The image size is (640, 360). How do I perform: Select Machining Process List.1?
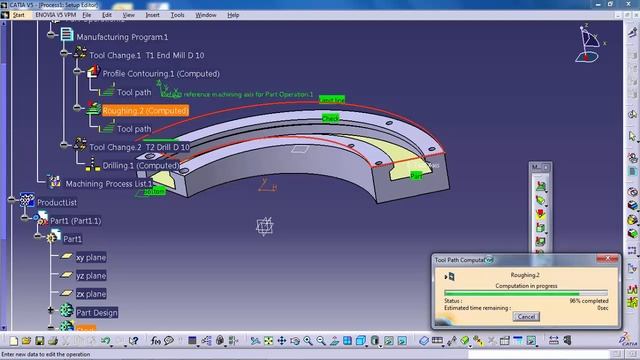109,184
